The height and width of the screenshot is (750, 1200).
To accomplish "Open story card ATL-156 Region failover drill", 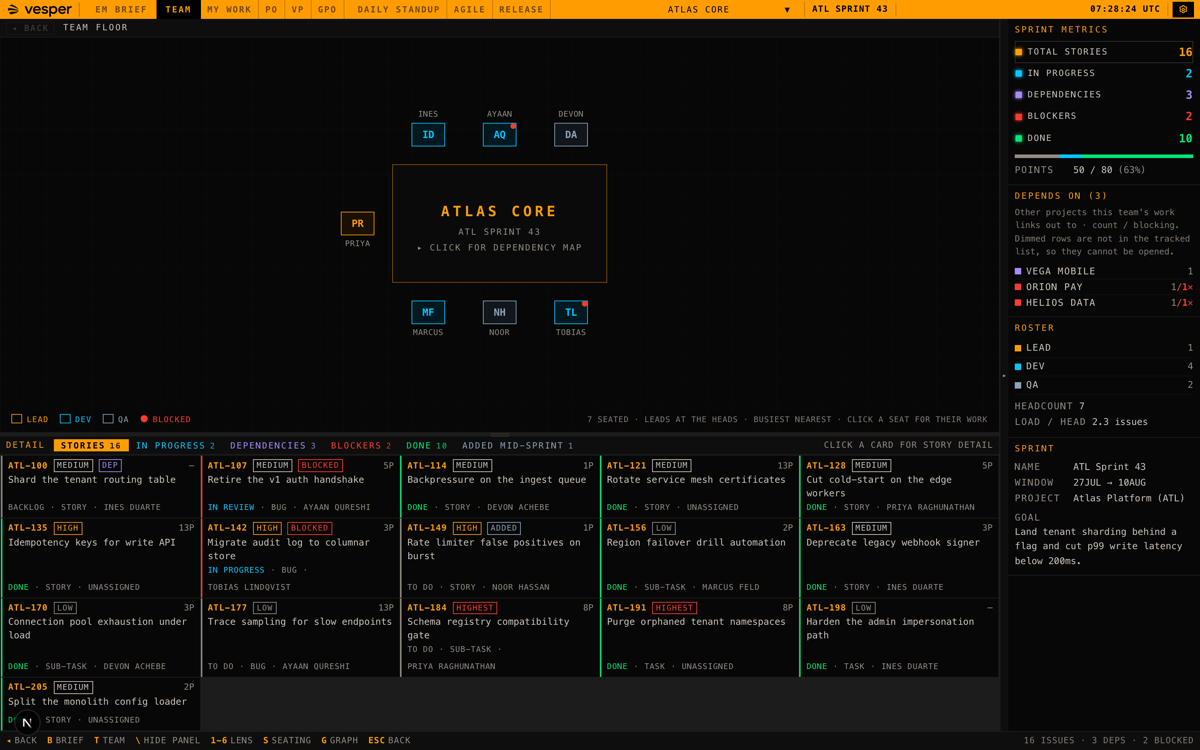I will 700,558.
